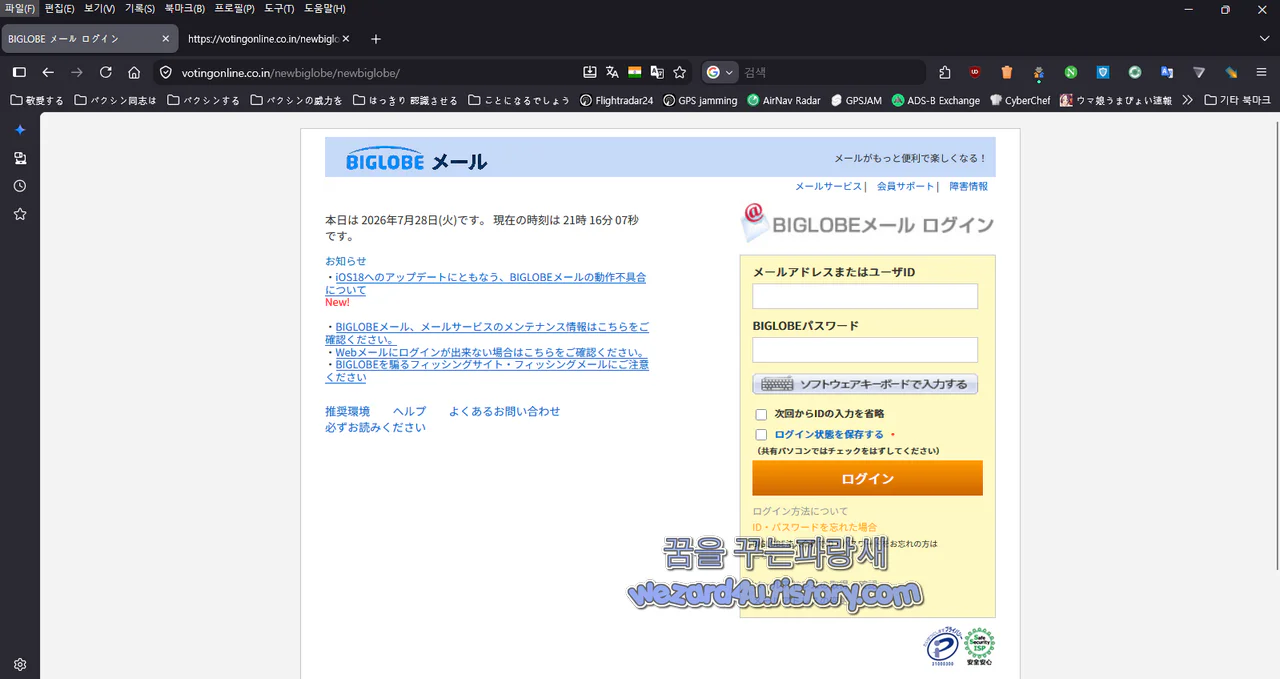Open the CyberChef bookmark
Image resolution: width=1280 pixels, height=679 pixels.
click(1019, 100)
